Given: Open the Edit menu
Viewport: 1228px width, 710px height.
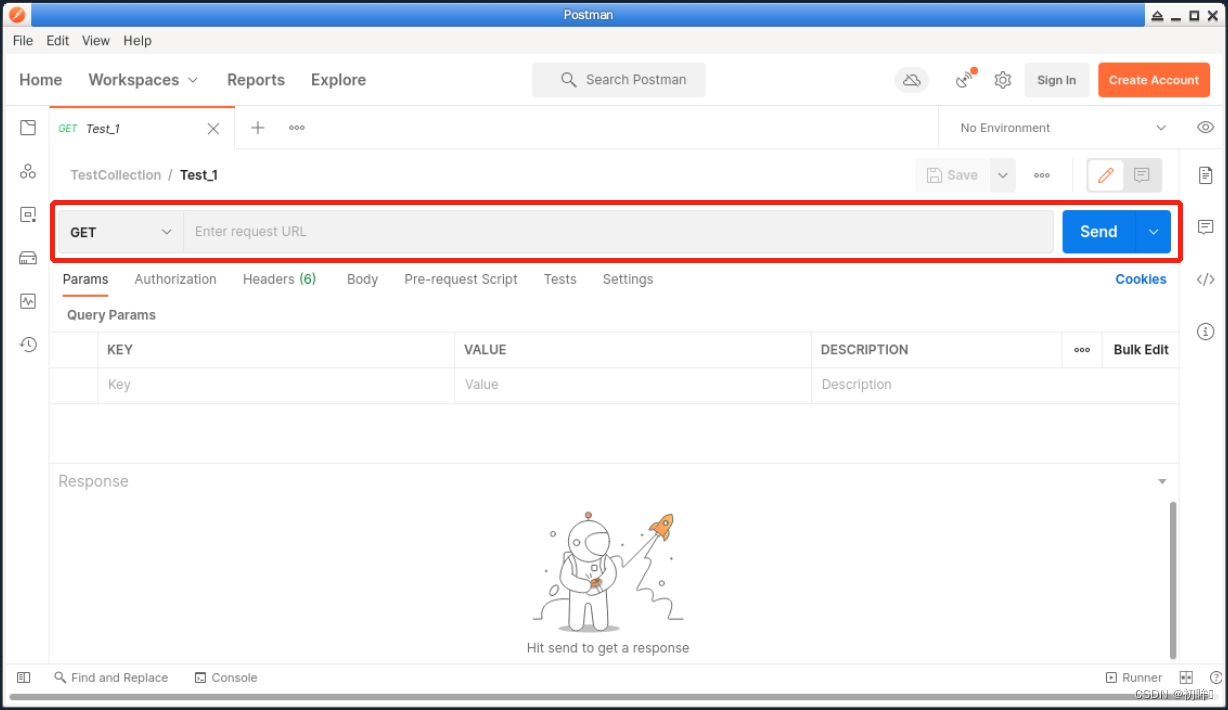Looking at the screenshot, I should point(58,41).
